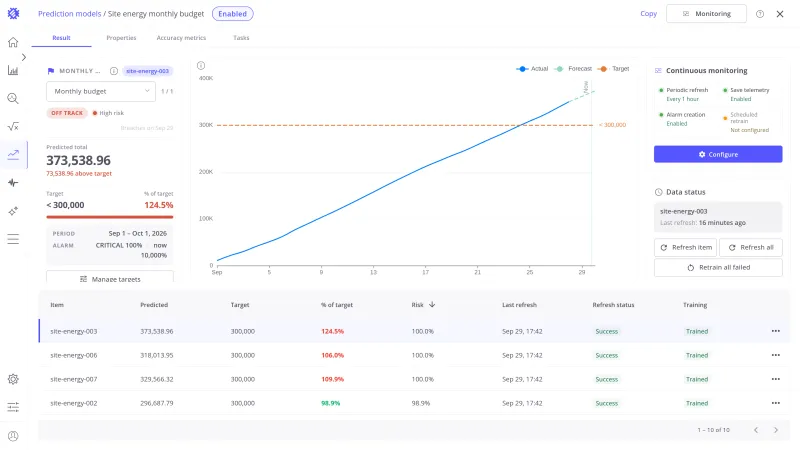Click the flag icon beside MONTHLY
The width and height of the screenshot is (800, 450).
(51, 71)
